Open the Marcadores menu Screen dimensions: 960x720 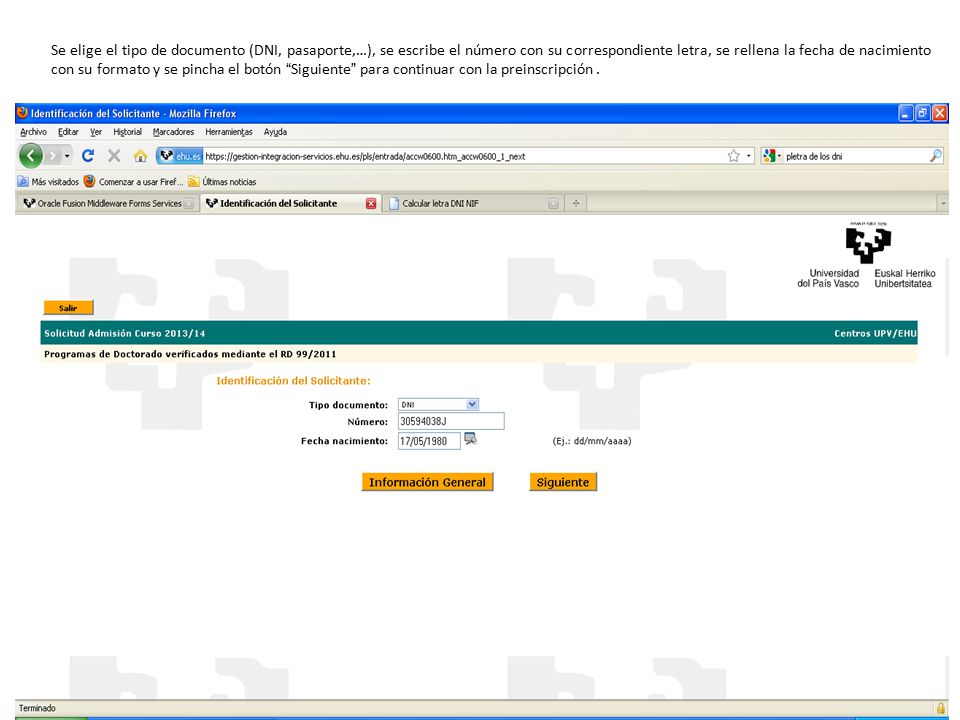(x=173, y=132)
